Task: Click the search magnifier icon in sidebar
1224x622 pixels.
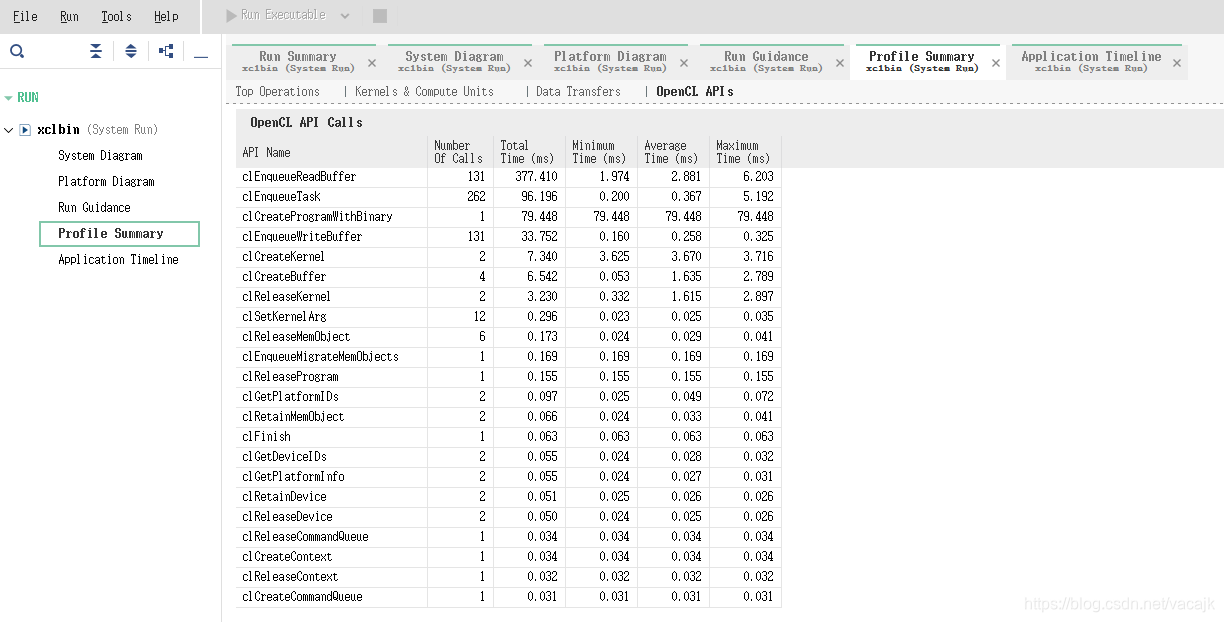Action: click(17, 51)
